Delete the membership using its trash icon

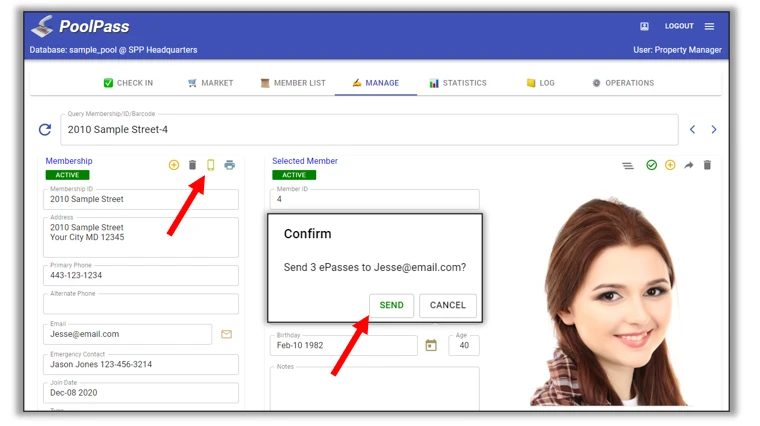tap(193, 165)
